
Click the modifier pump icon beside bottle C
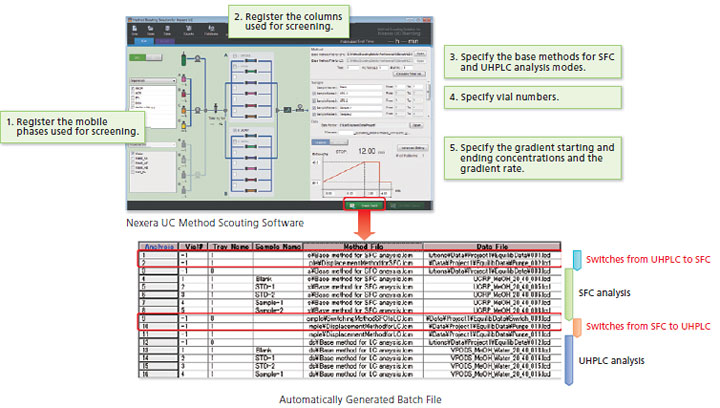click(197, 110)
